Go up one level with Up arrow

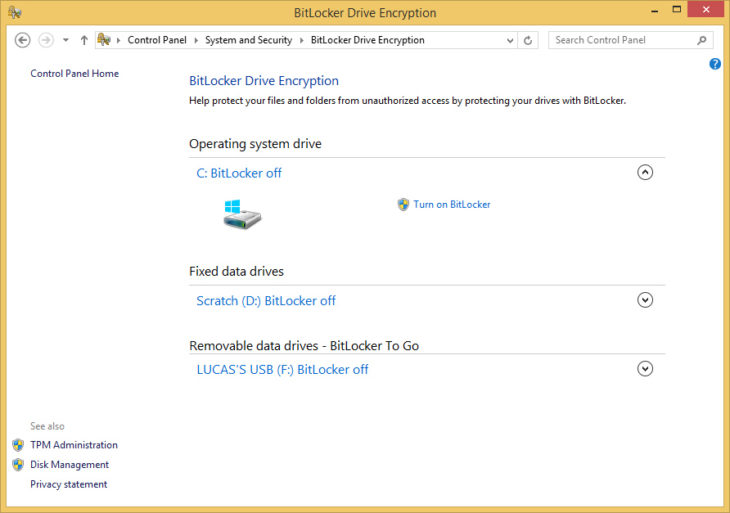click(x=84, y=40)
